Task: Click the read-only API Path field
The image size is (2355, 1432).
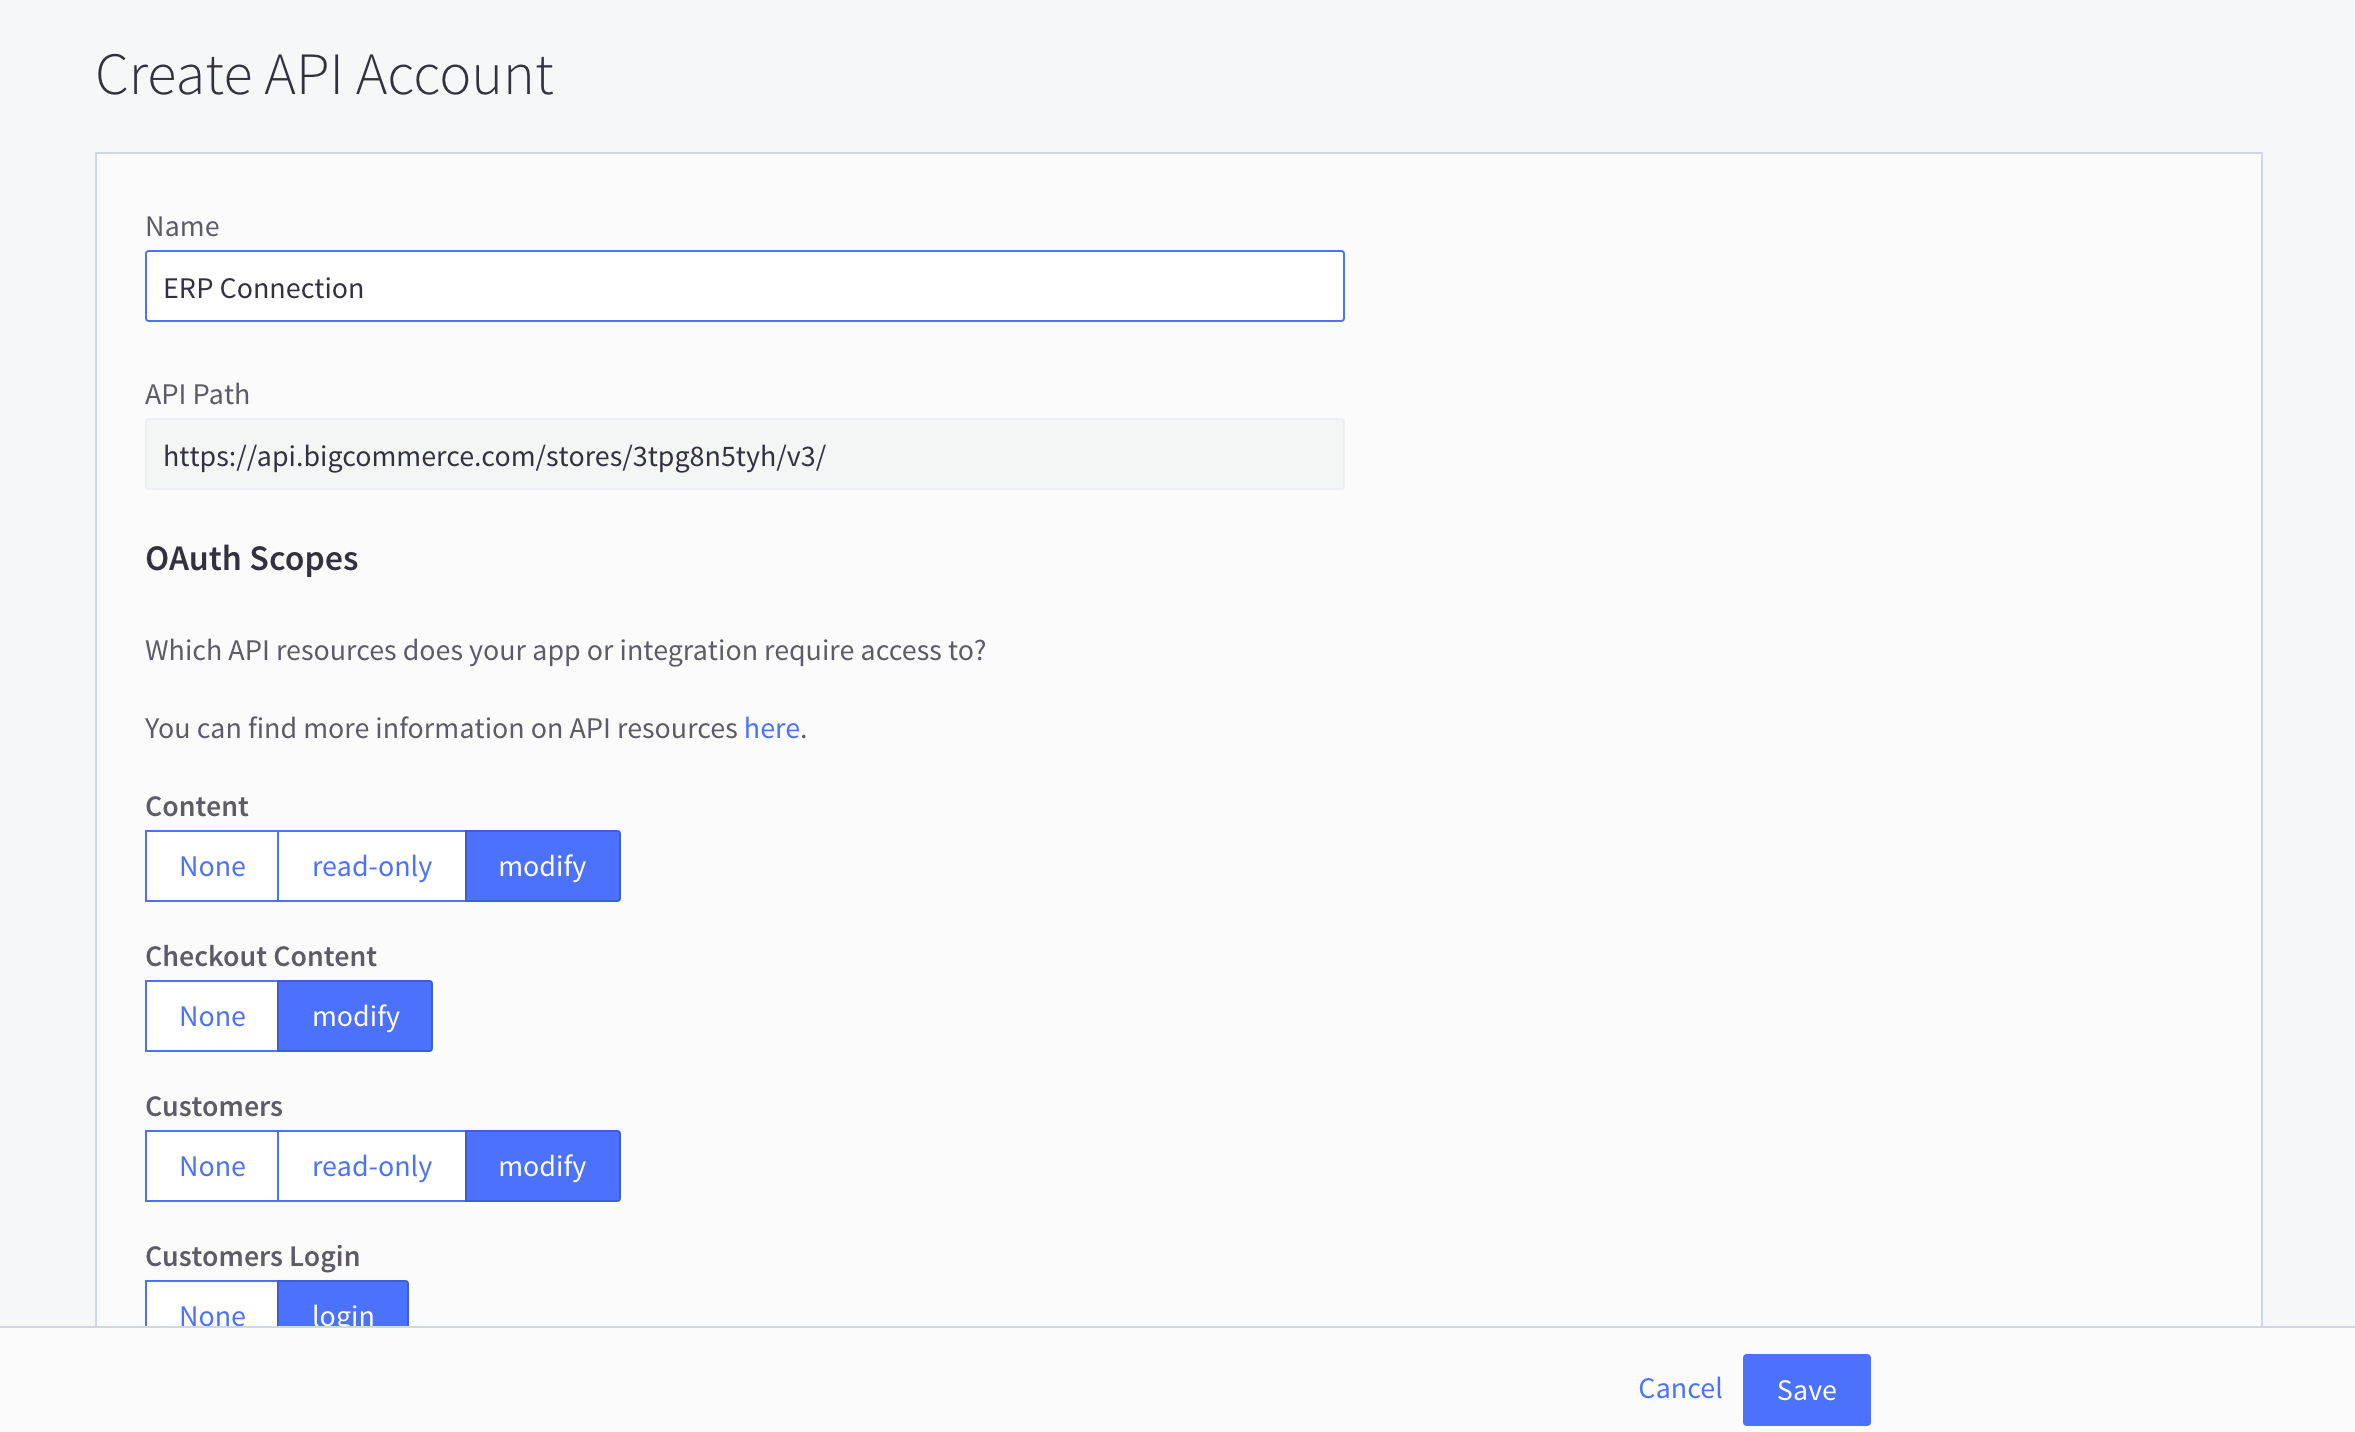Action: pos(744,455)
